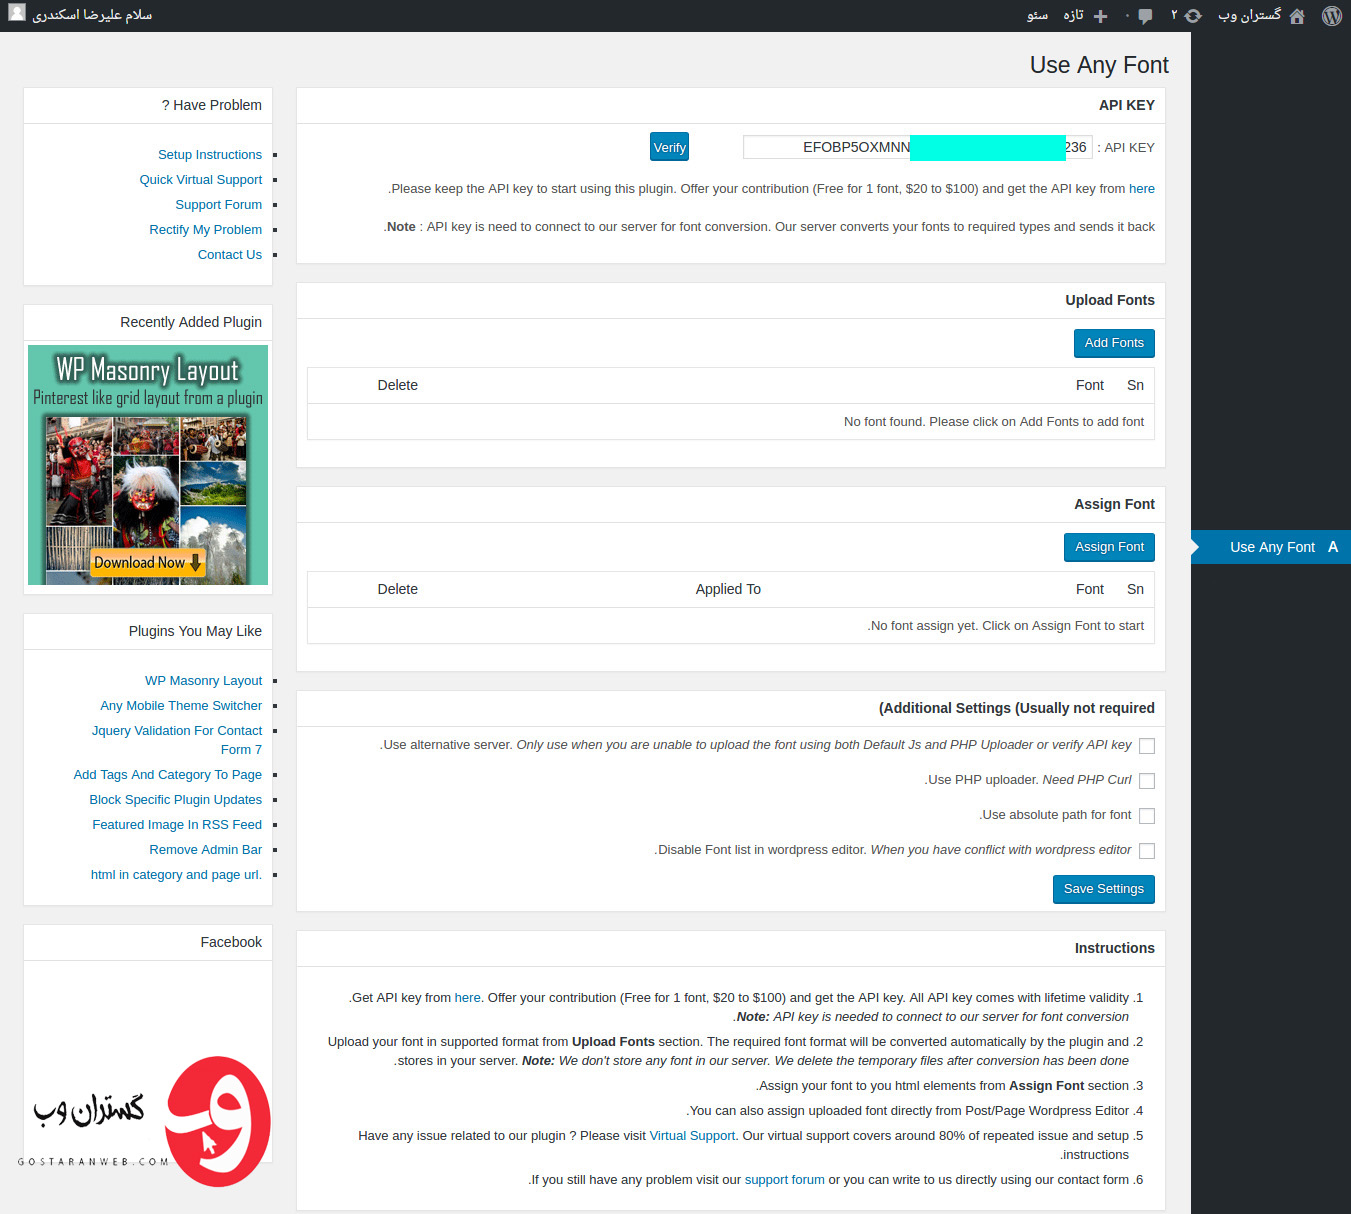Open the سلام علیرضا اسکندری account menu
The width and height of the screenshot is (1351, 1214).
[92, 15]
